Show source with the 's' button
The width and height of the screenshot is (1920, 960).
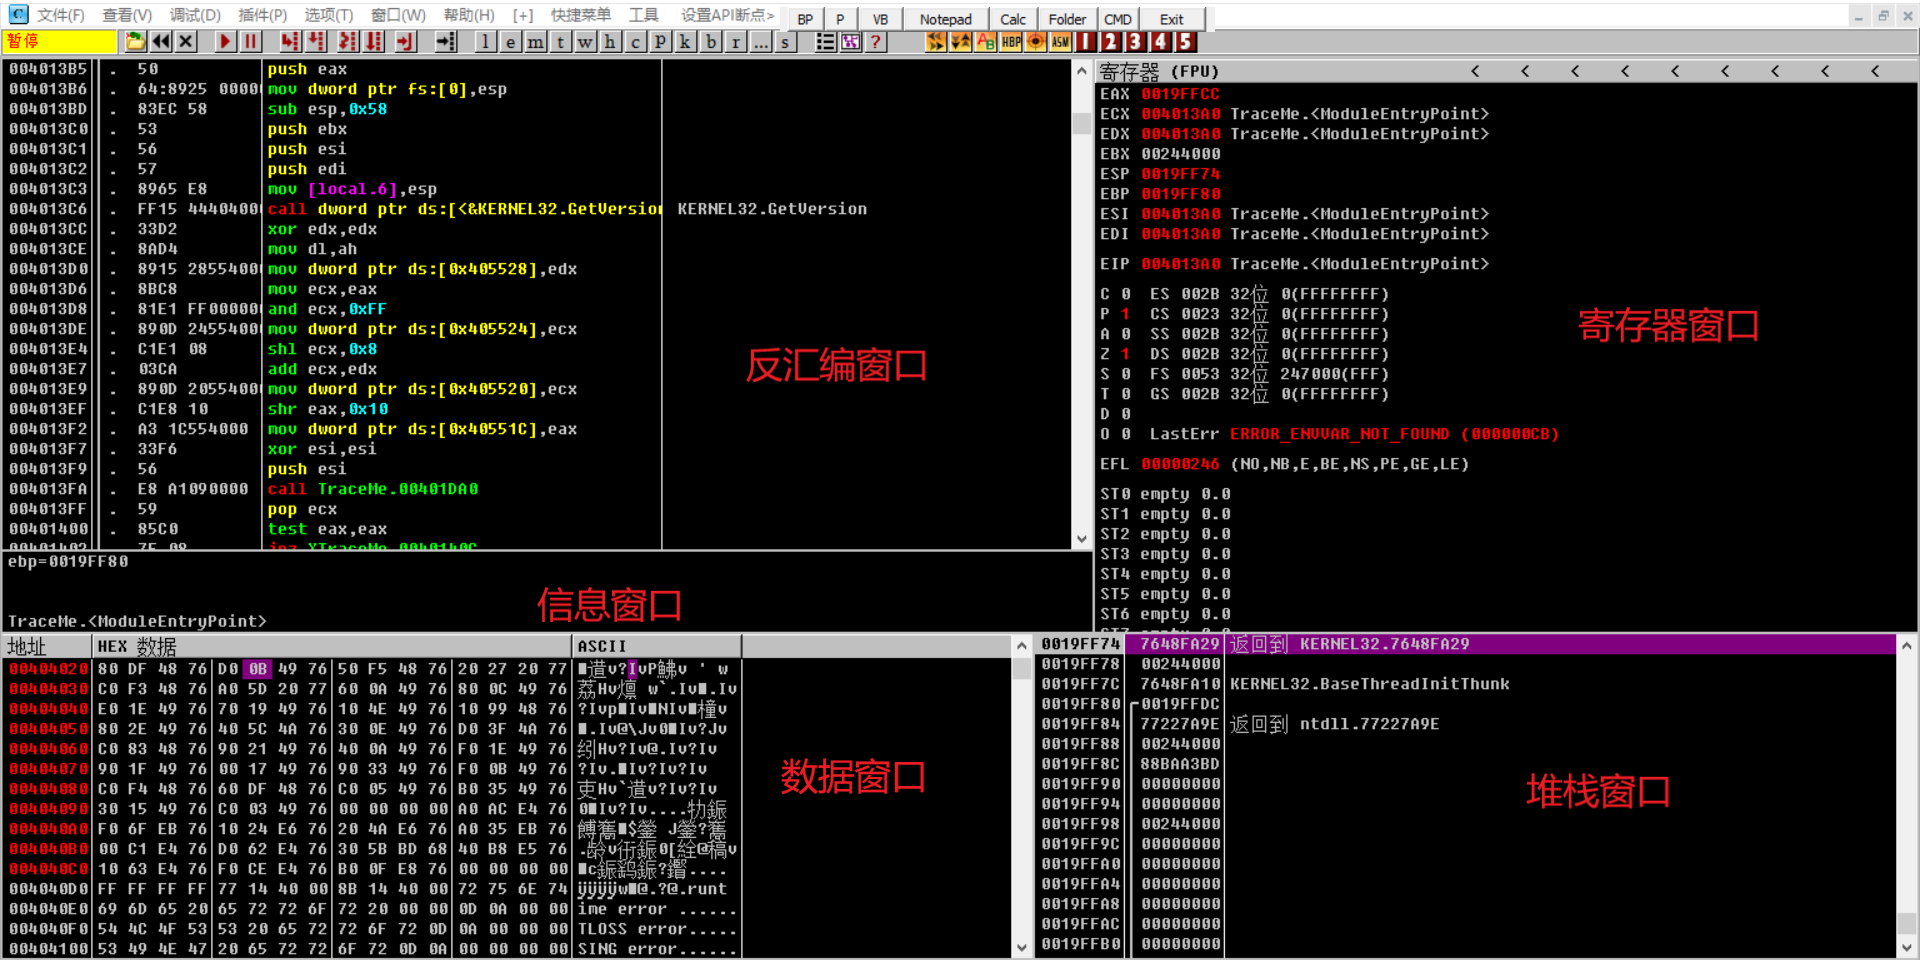[x=786, y=41]
